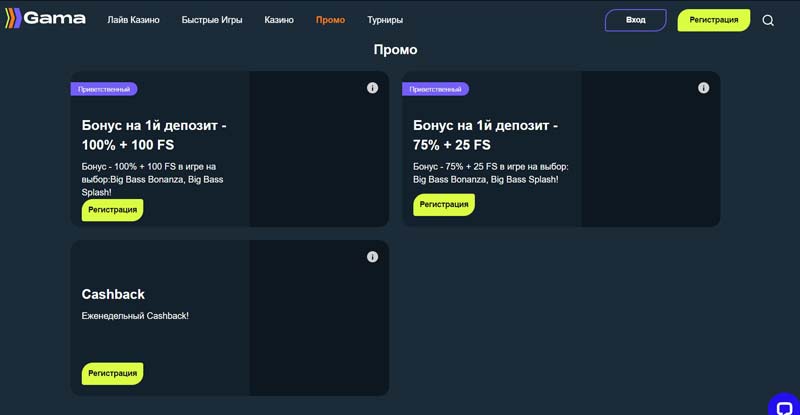The image size is (800, 415).
Task: Click Приветственный tag on 75% bonus card
Action: pos(435,89)
